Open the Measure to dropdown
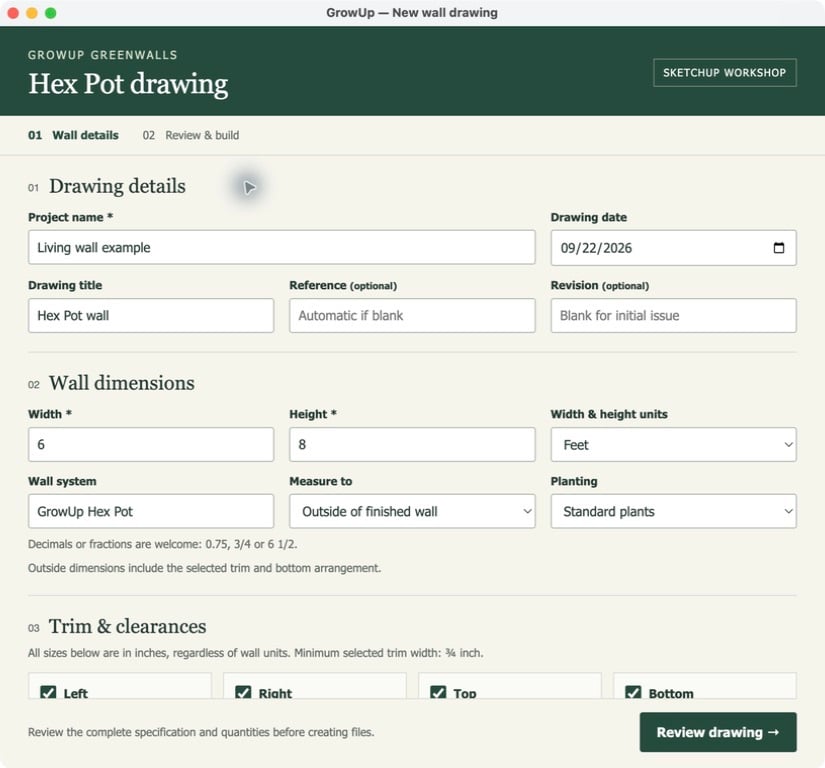 (x=412, y=511)
